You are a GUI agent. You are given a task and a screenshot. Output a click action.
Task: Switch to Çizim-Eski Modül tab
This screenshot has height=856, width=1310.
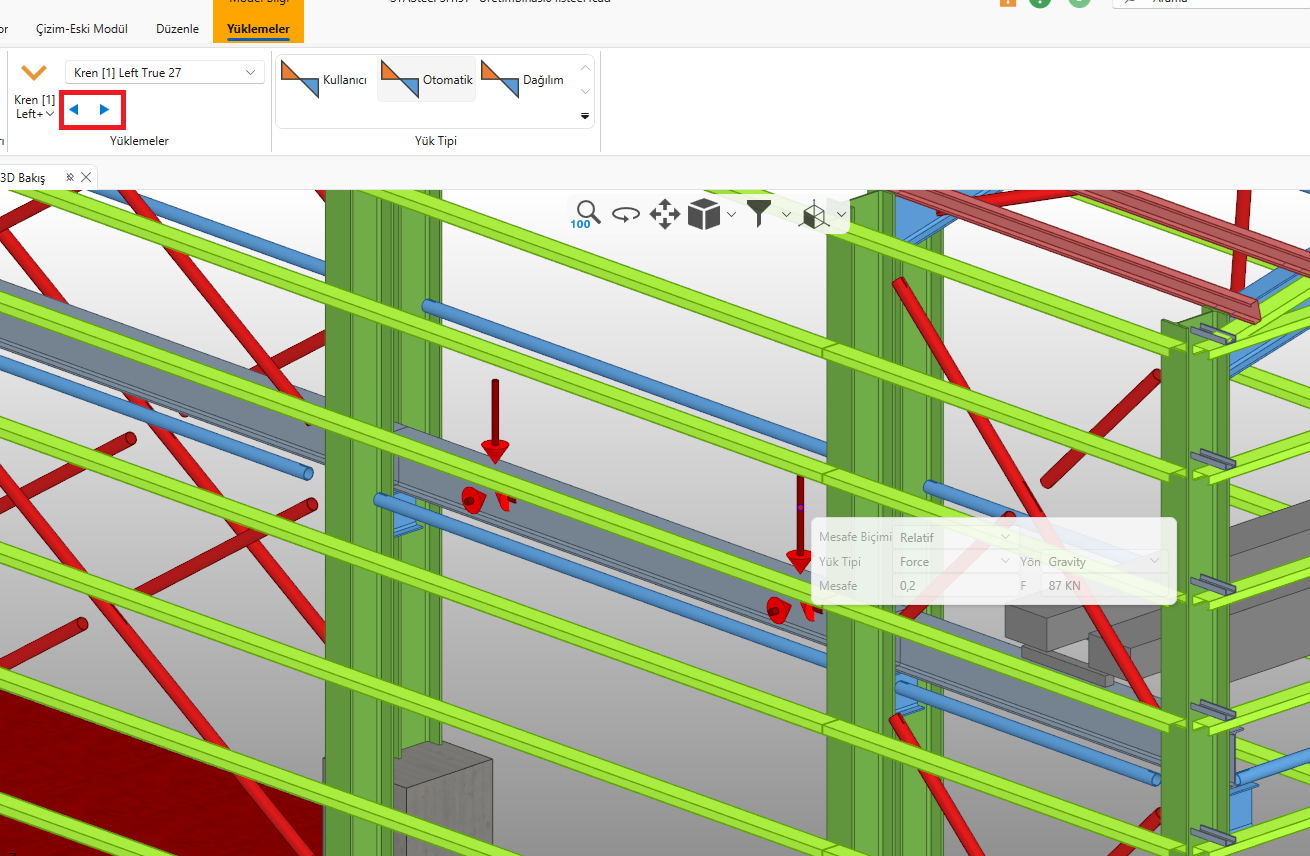point(82,29)
